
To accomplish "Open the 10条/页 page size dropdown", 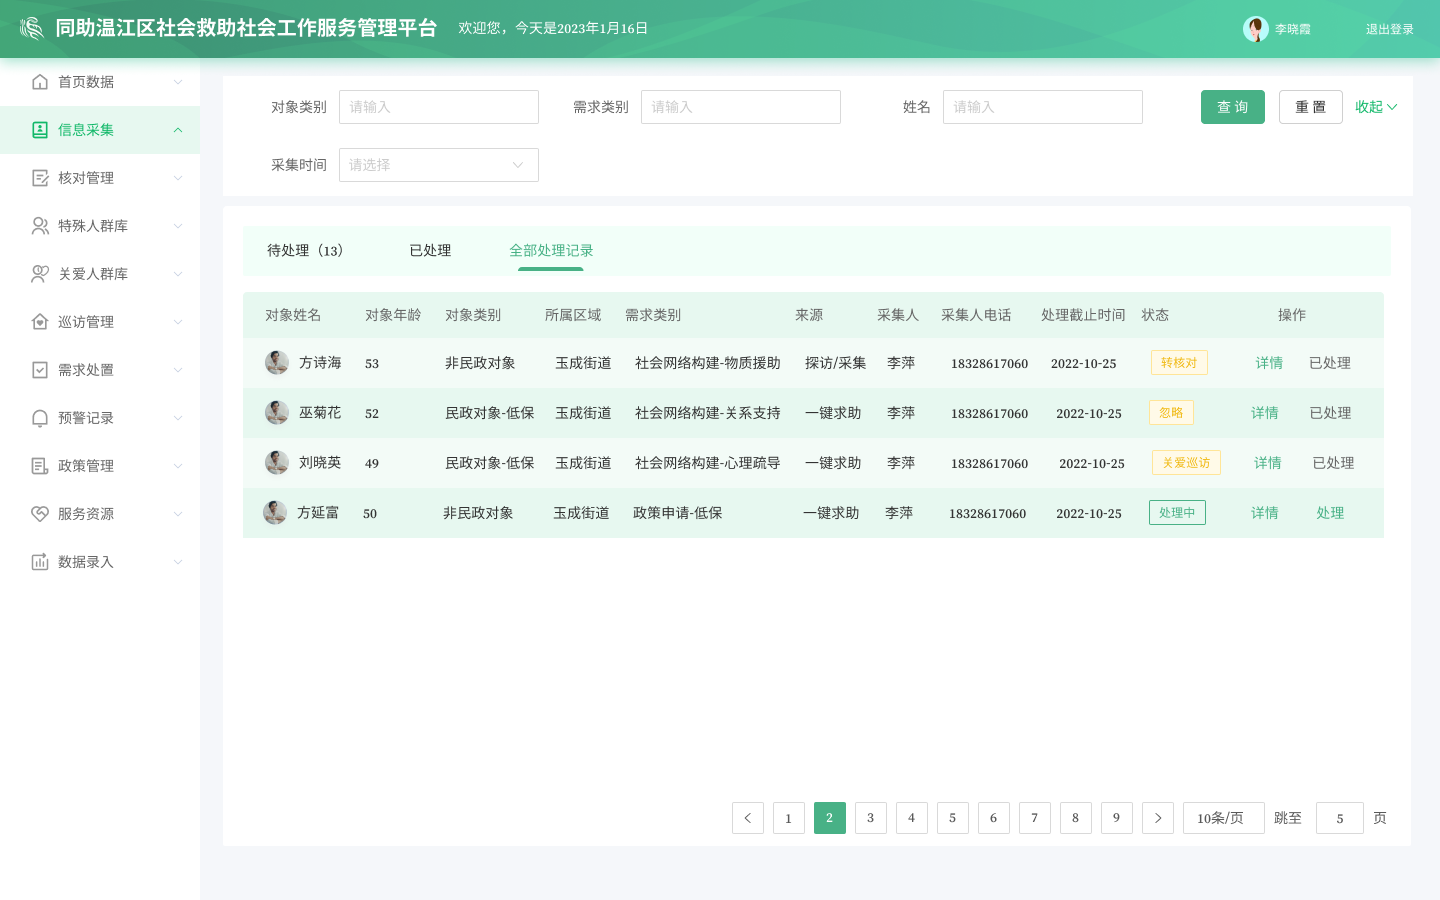I will point(1224,818).
